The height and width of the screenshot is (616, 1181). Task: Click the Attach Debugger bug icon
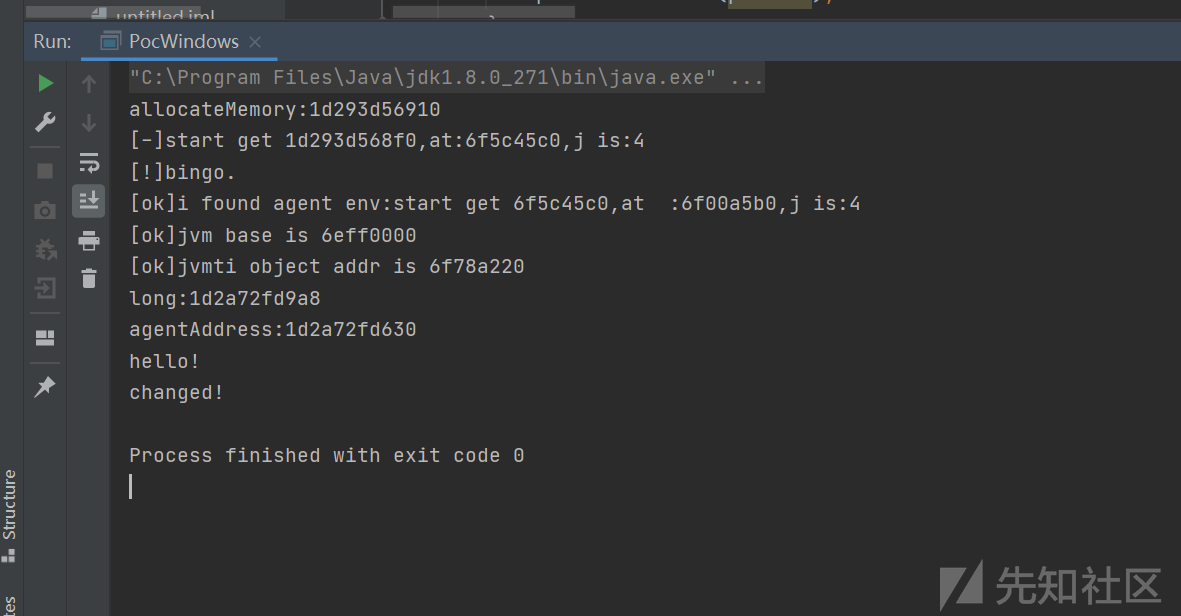click(x=45, y=249)
